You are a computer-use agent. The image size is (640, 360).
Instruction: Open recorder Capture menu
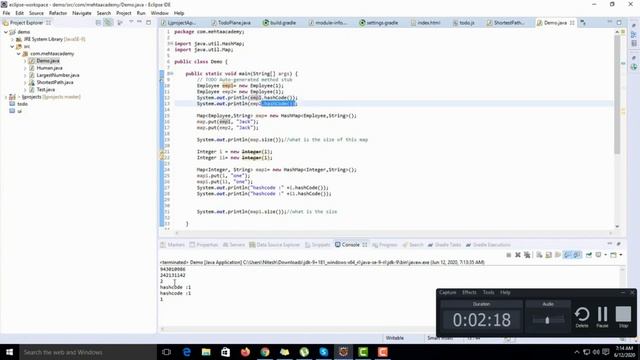[447, 293]
